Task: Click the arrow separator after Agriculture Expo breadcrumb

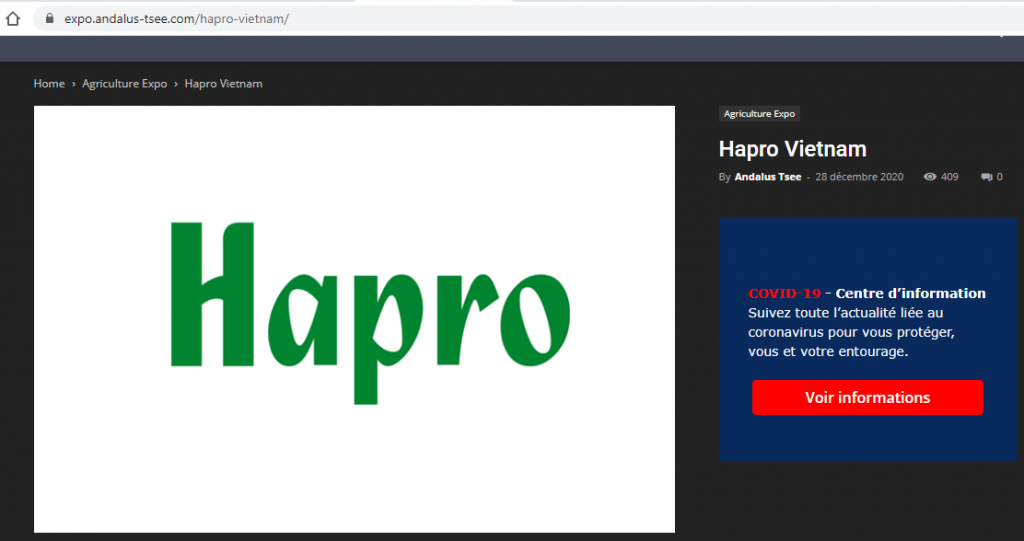Action: coord(176,84)
